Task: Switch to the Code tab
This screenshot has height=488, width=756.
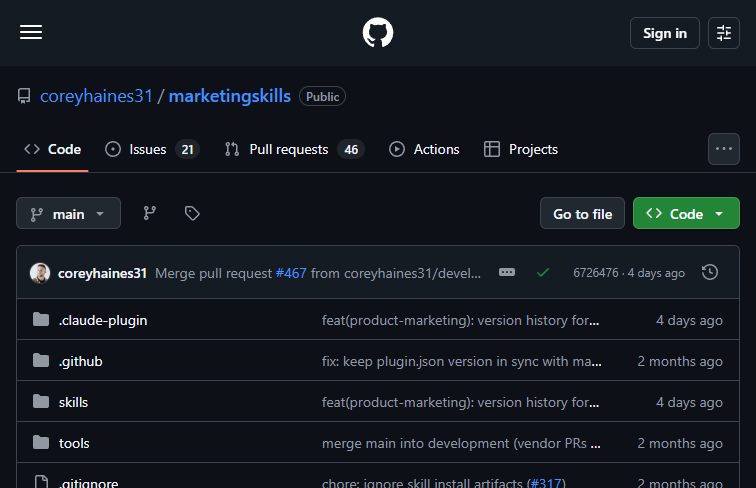Action: (53, 149)
